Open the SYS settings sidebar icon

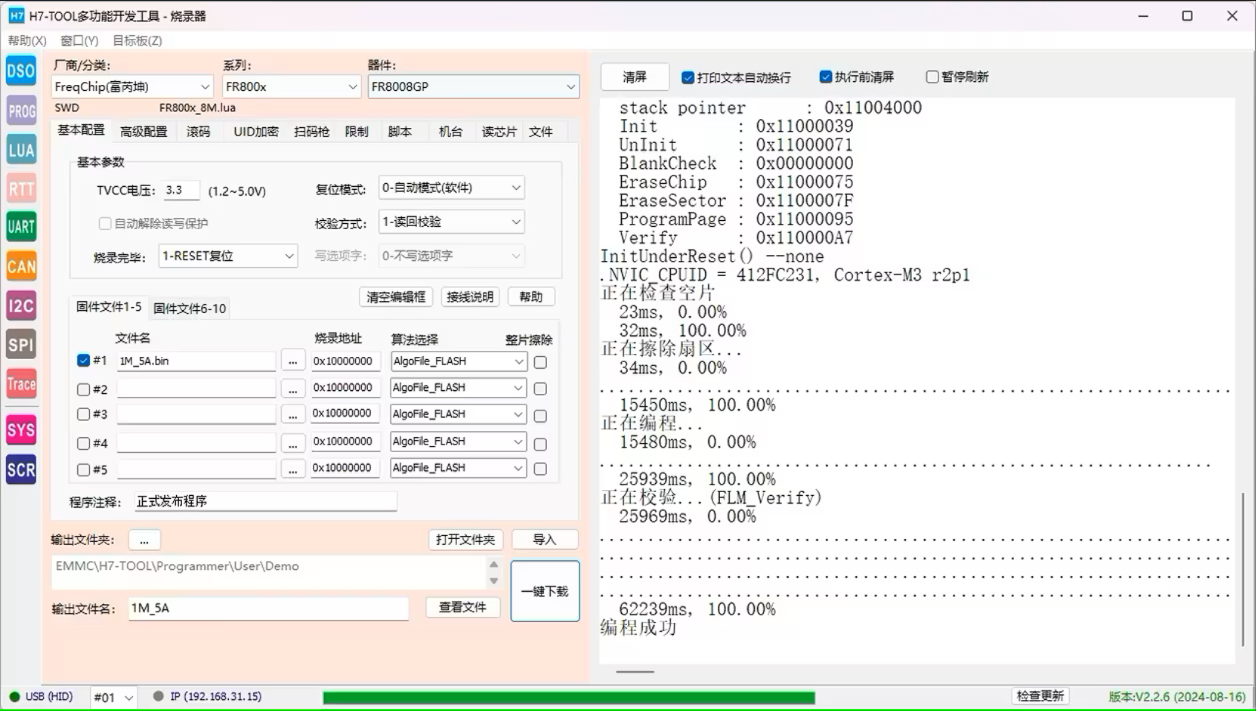point(21,431)
